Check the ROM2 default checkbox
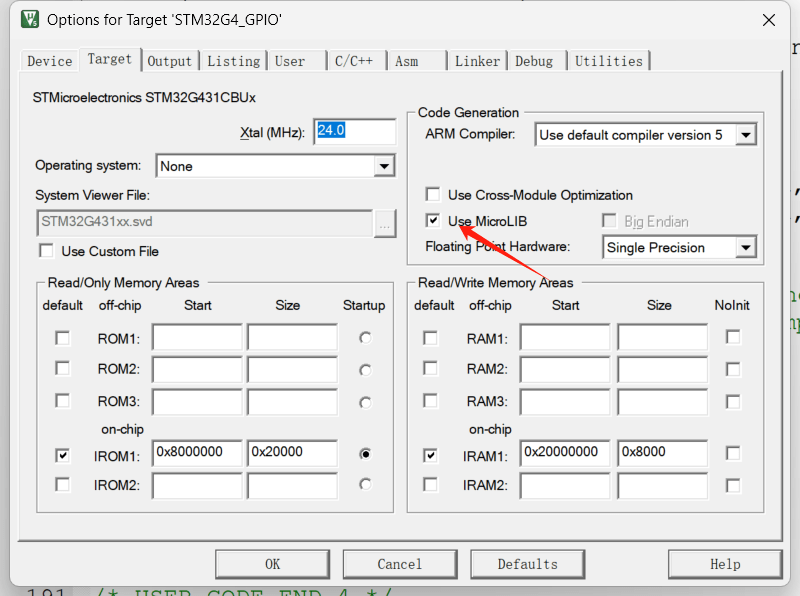 [x=62, y=368]
